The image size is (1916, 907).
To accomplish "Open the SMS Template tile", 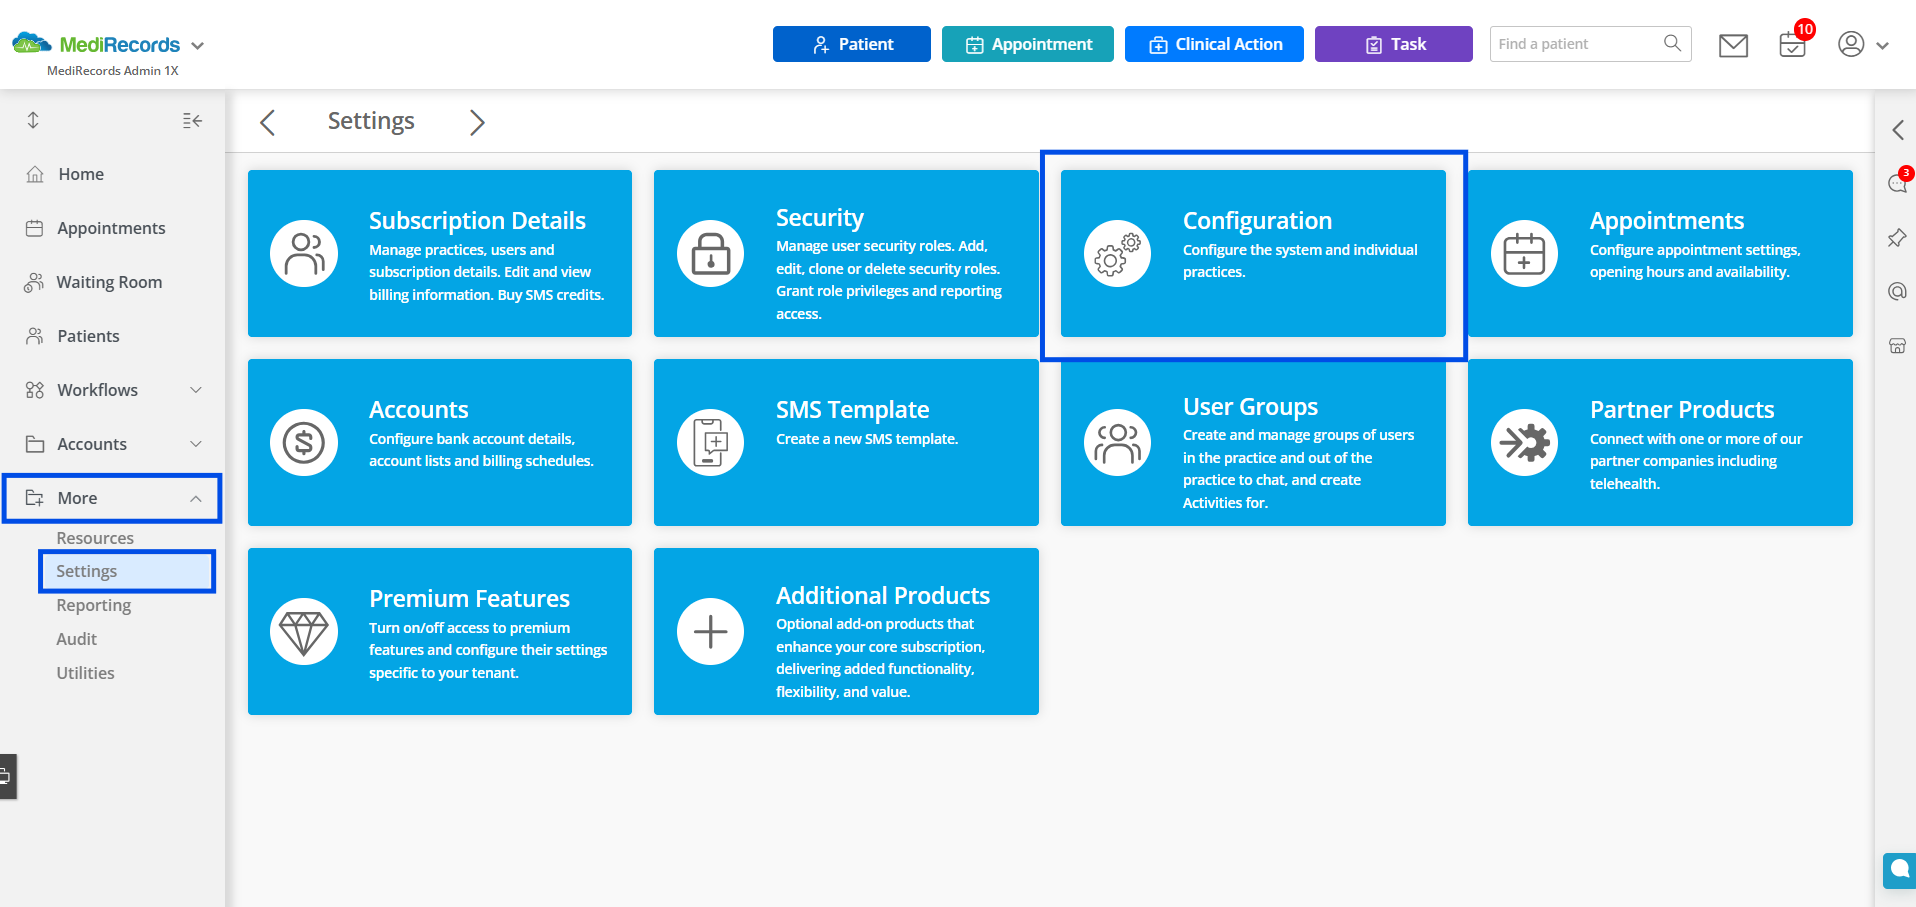I will pos(846,442).
